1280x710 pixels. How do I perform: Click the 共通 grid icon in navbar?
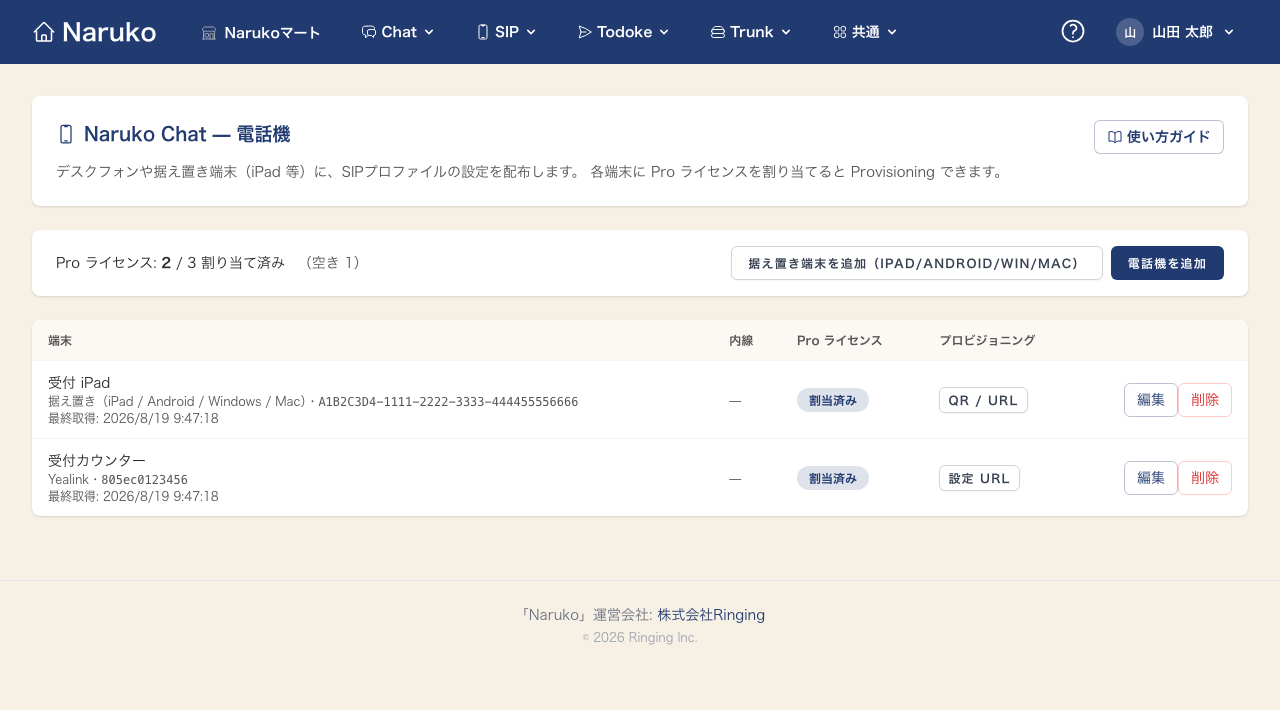pos(840,32)
